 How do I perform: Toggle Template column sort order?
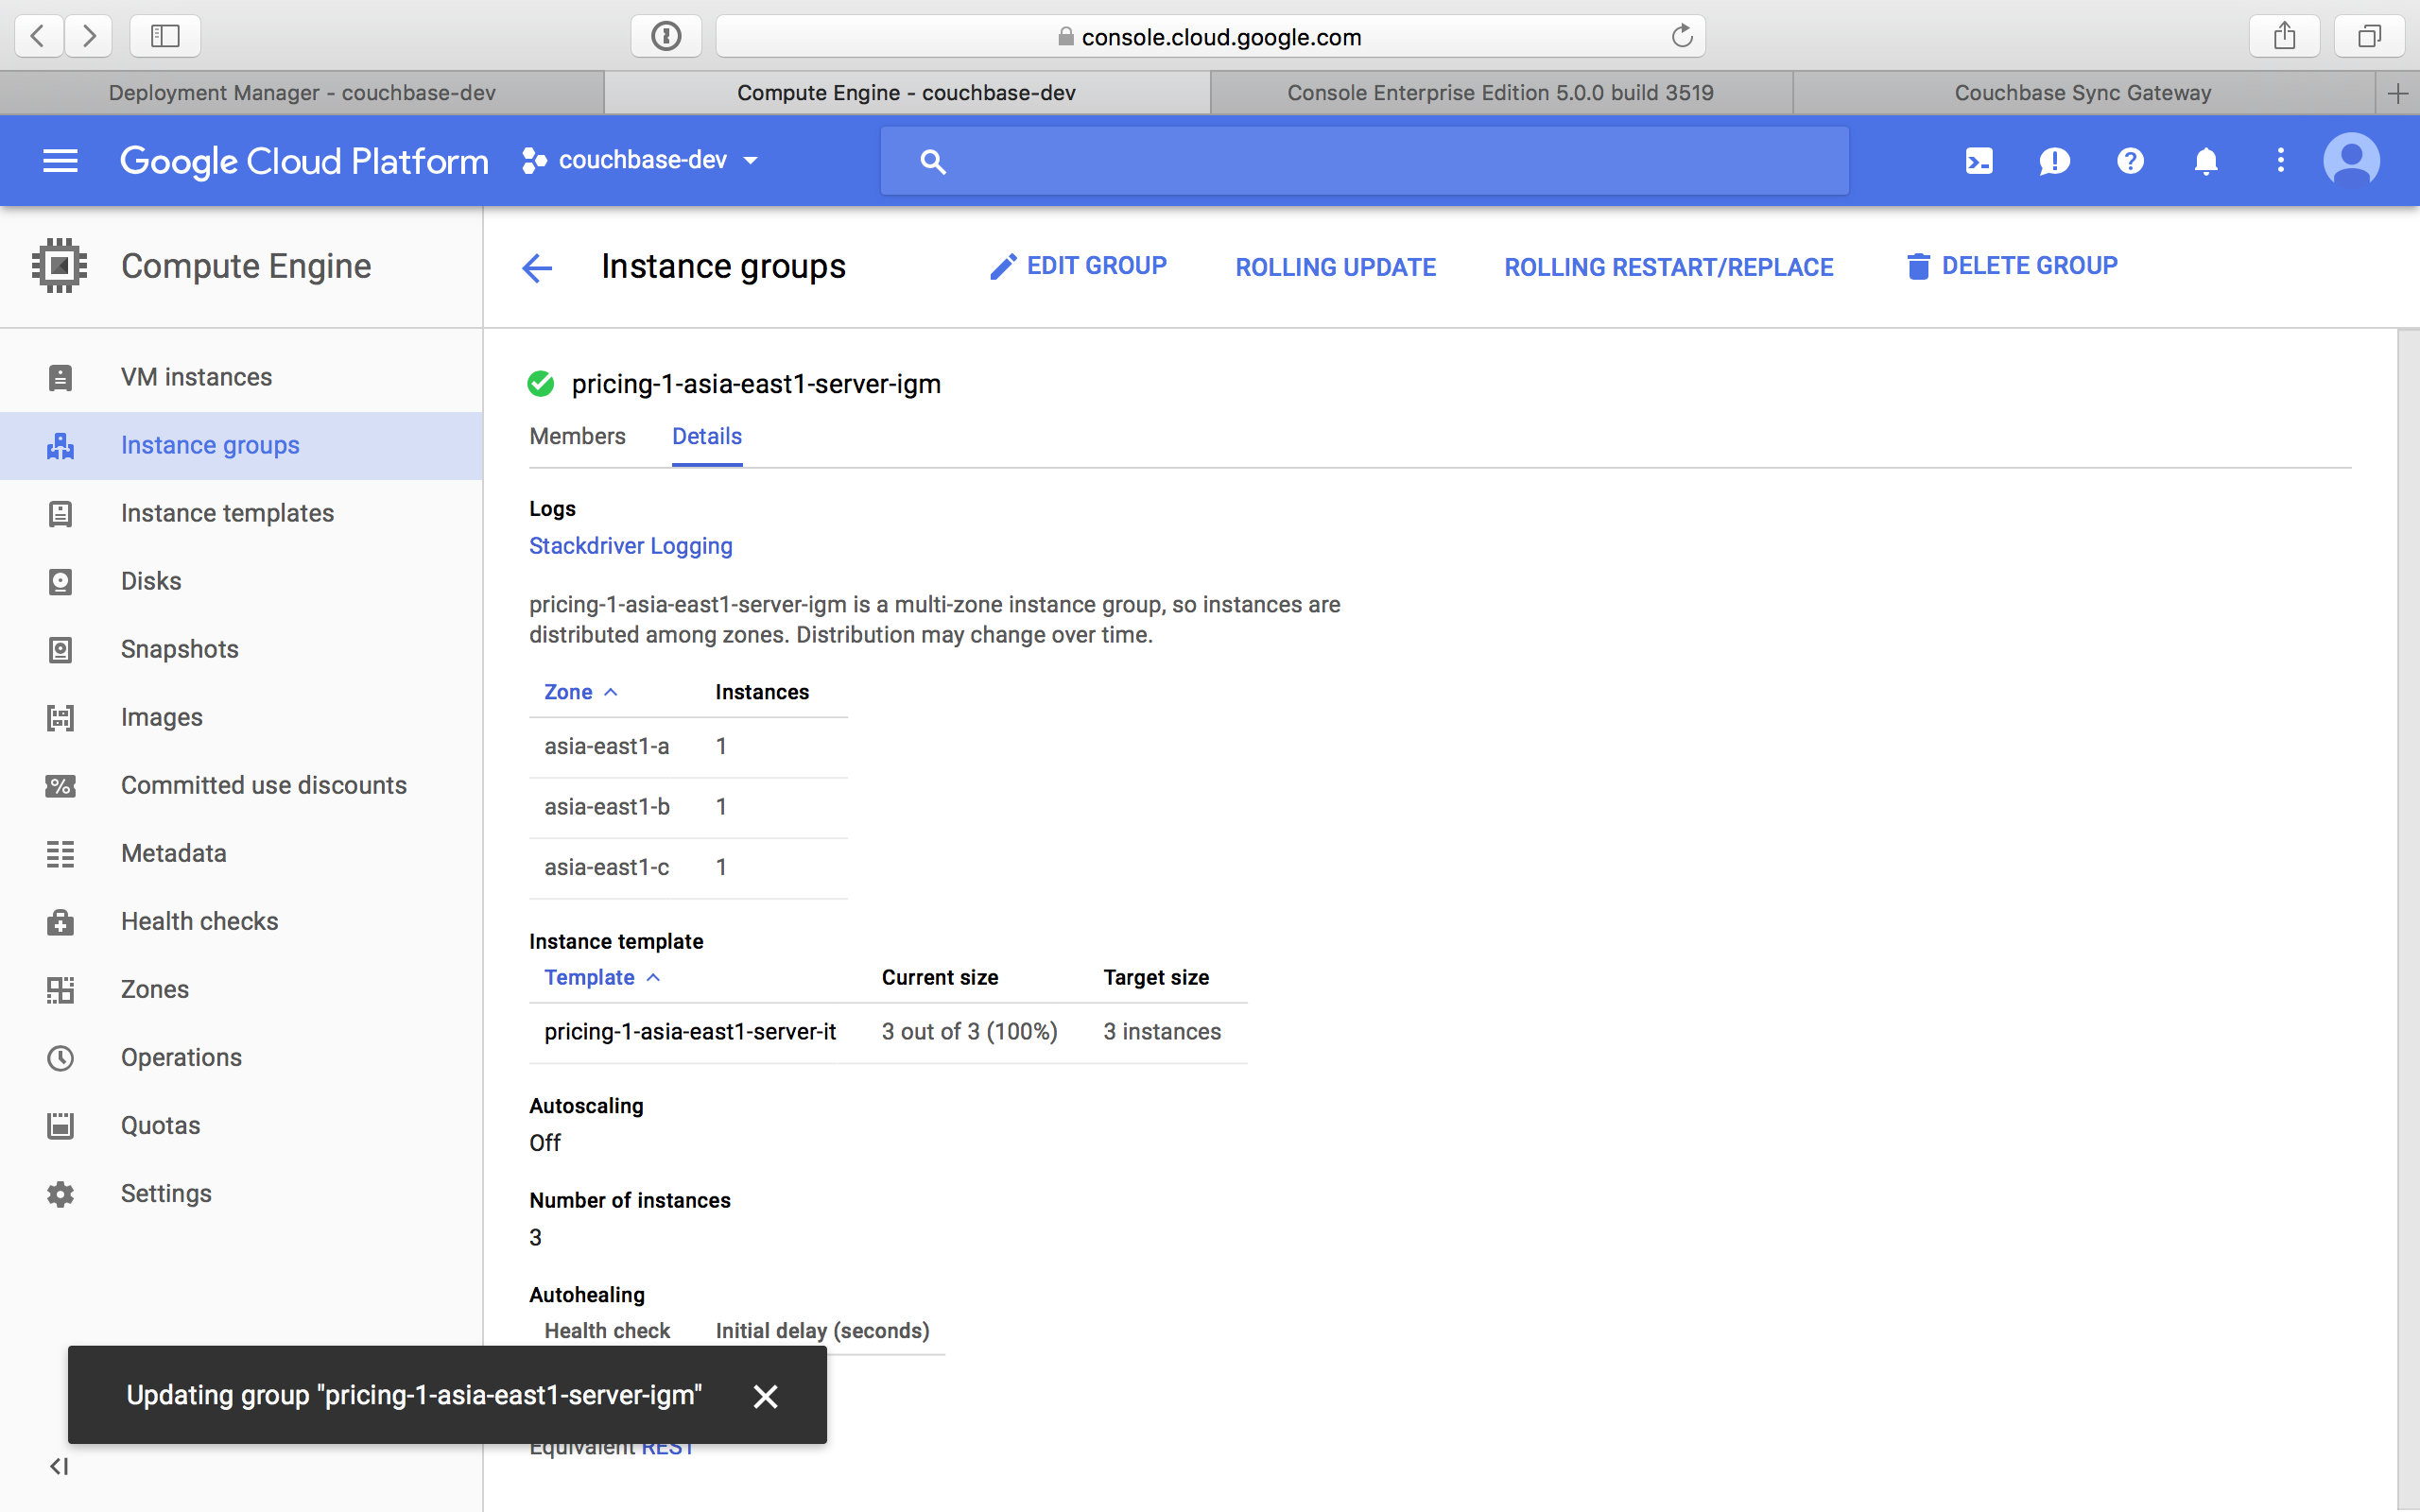tap(601, 977)
